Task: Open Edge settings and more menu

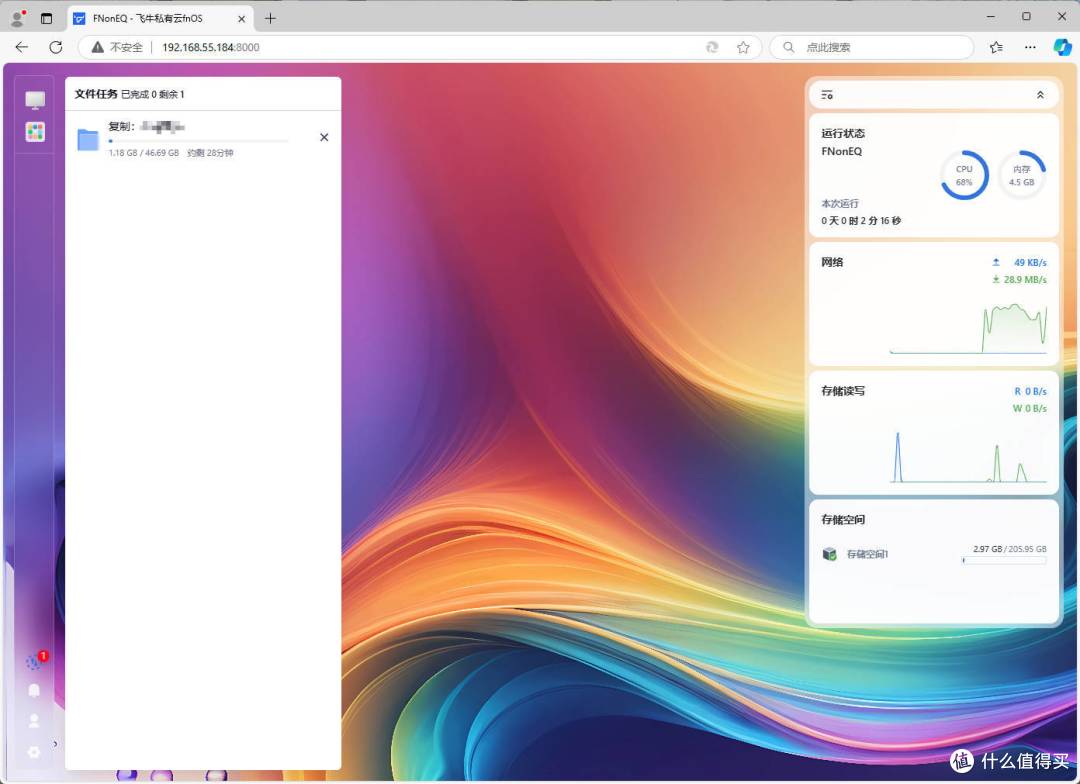Action: coord(1030,47)
